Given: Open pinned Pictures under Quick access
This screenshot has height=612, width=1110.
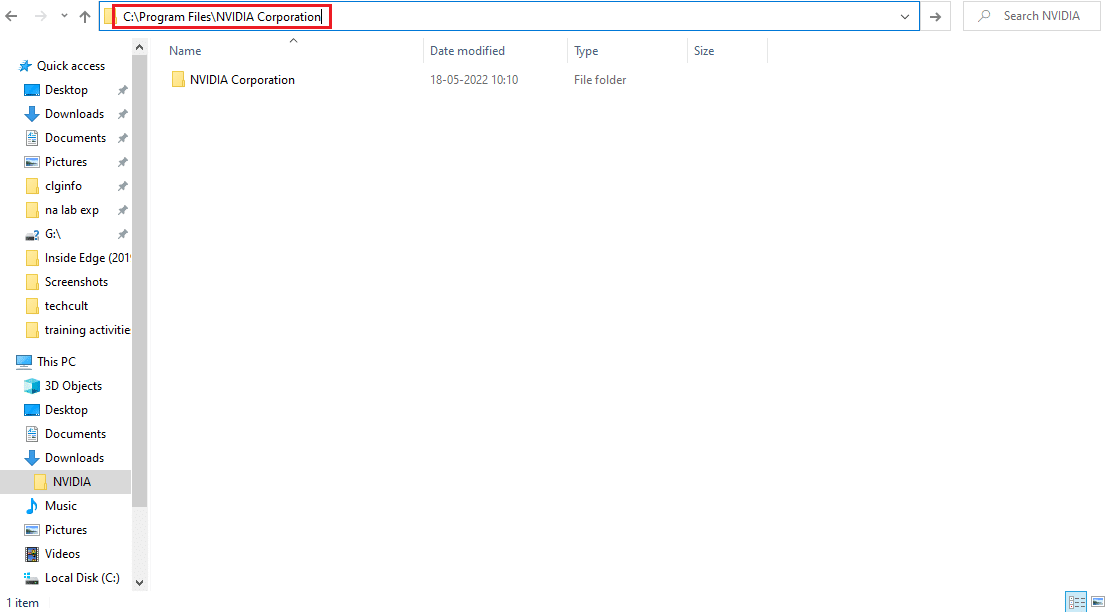Looking at the screenshot, I should (66, 162).
